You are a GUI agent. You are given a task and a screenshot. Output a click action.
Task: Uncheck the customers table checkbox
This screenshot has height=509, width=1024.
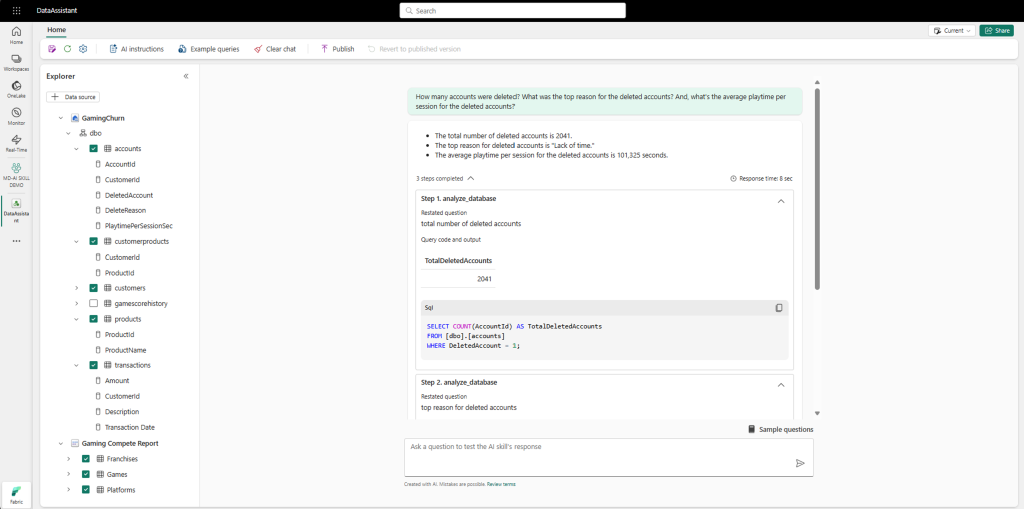93,288
